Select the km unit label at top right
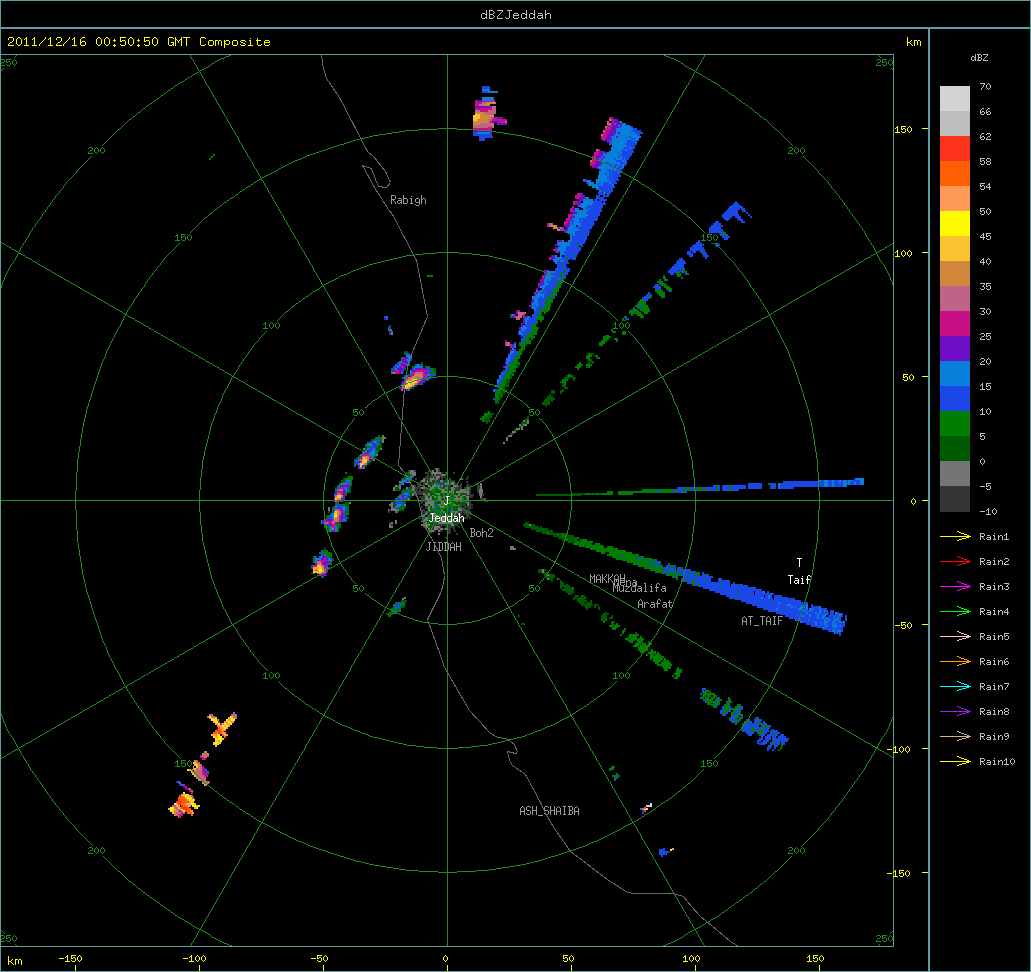 (x=913, y=42)
